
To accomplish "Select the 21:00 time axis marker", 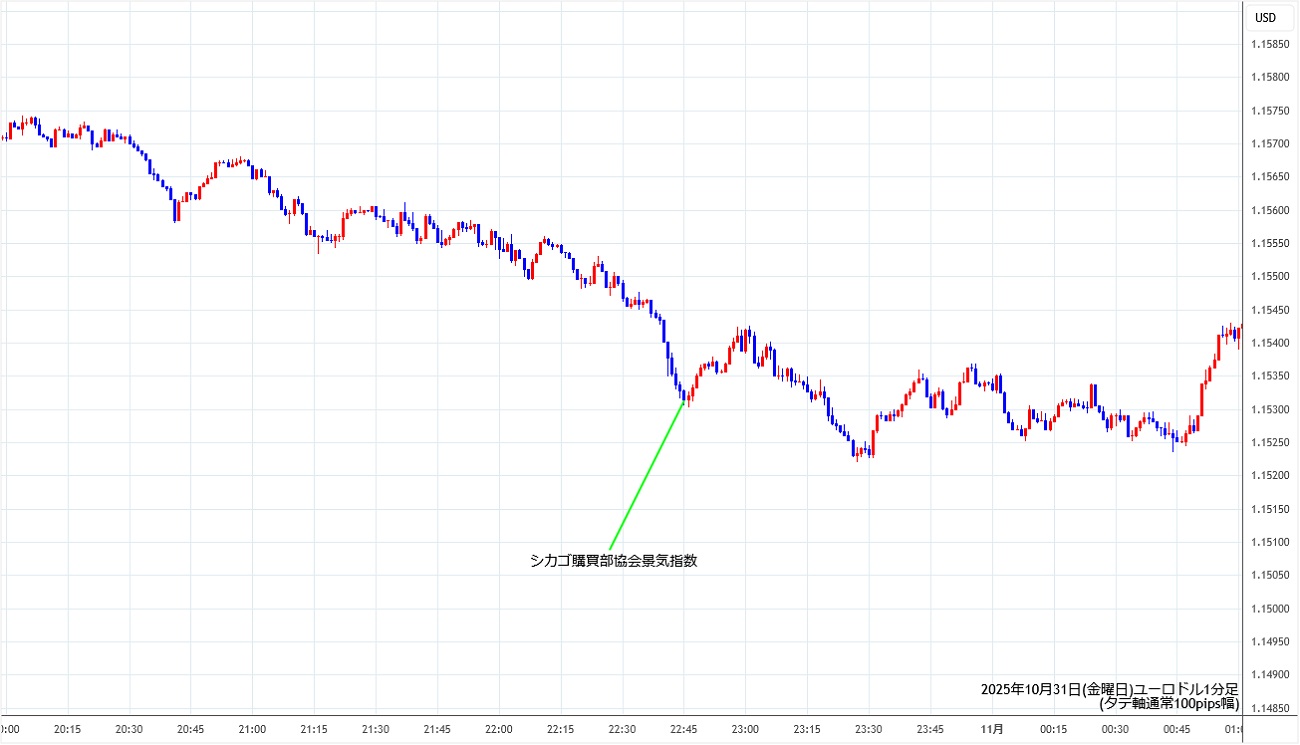I will 252,729.
